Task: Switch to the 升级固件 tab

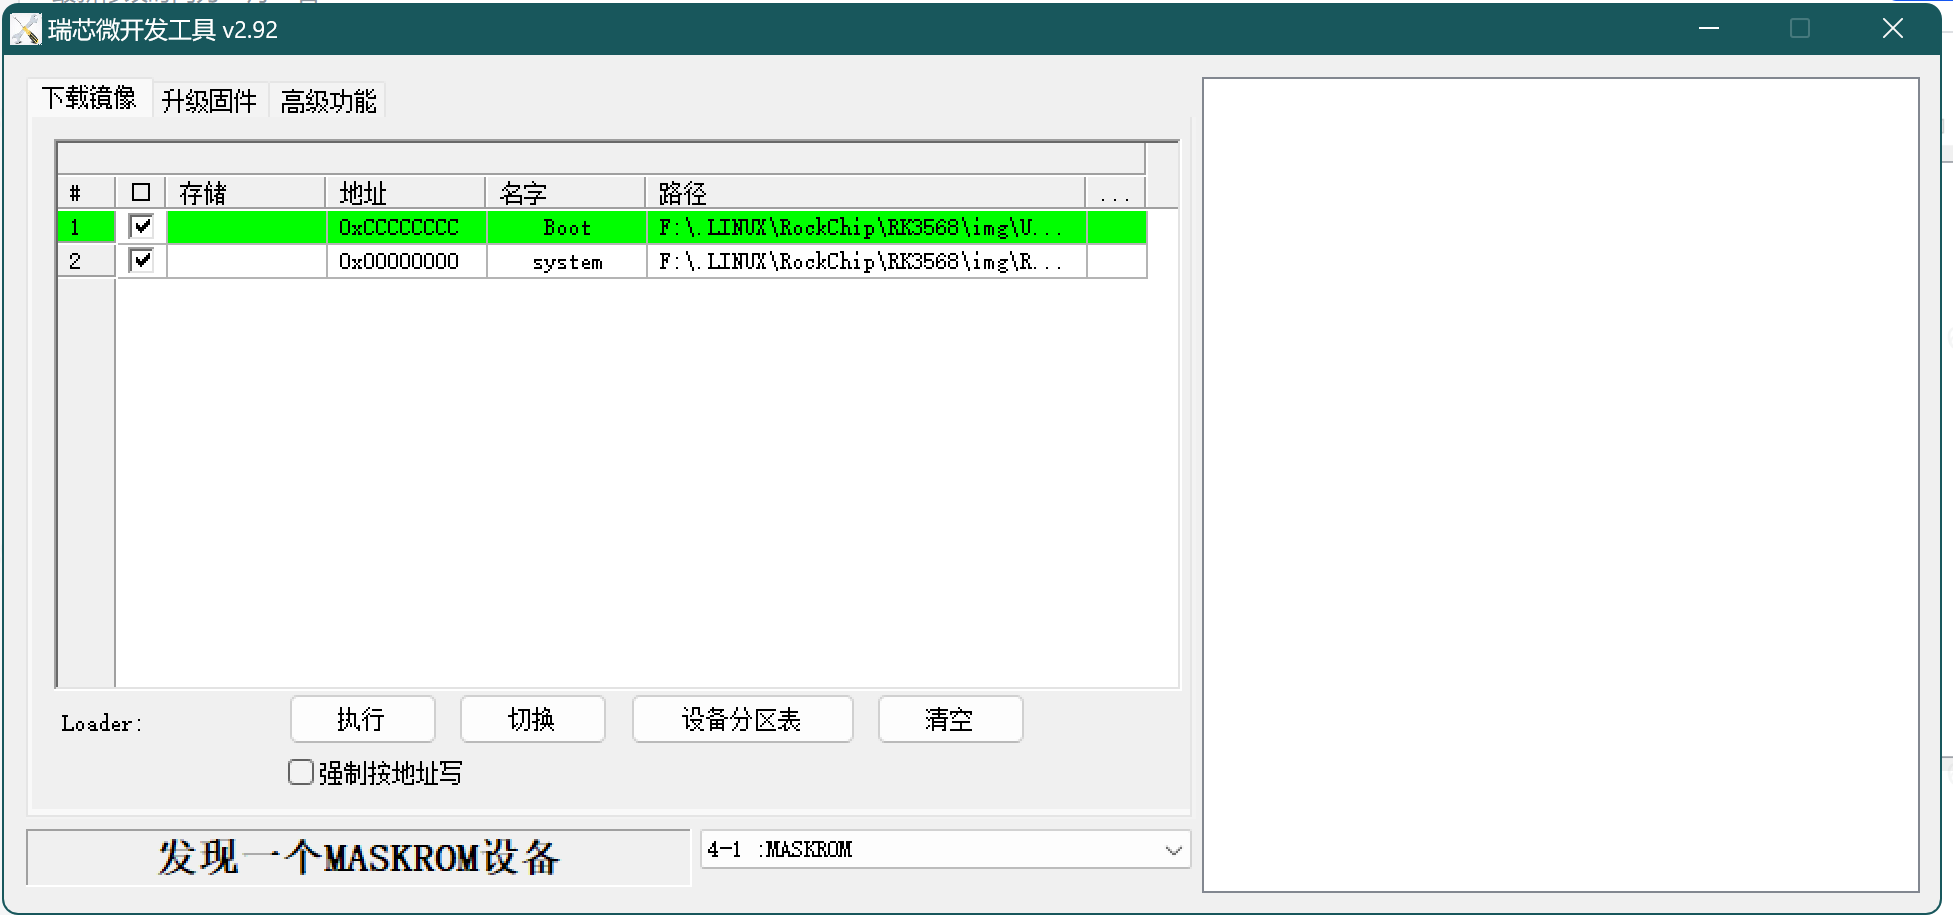Action: coord(209,101)
